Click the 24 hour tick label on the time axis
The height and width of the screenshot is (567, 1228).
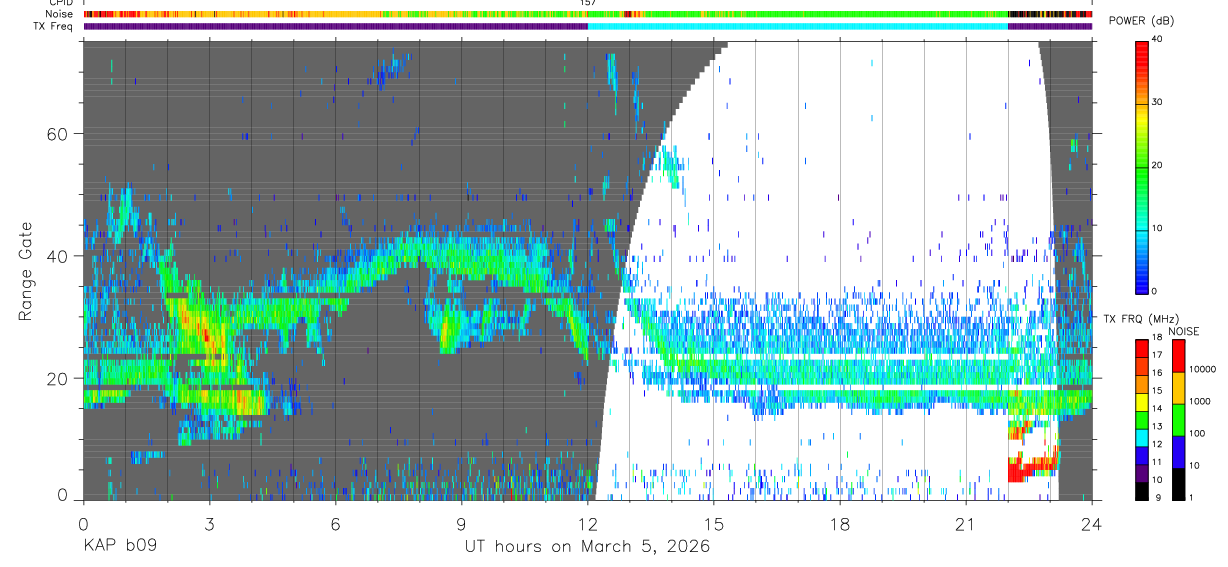(x=1092, y=524)
